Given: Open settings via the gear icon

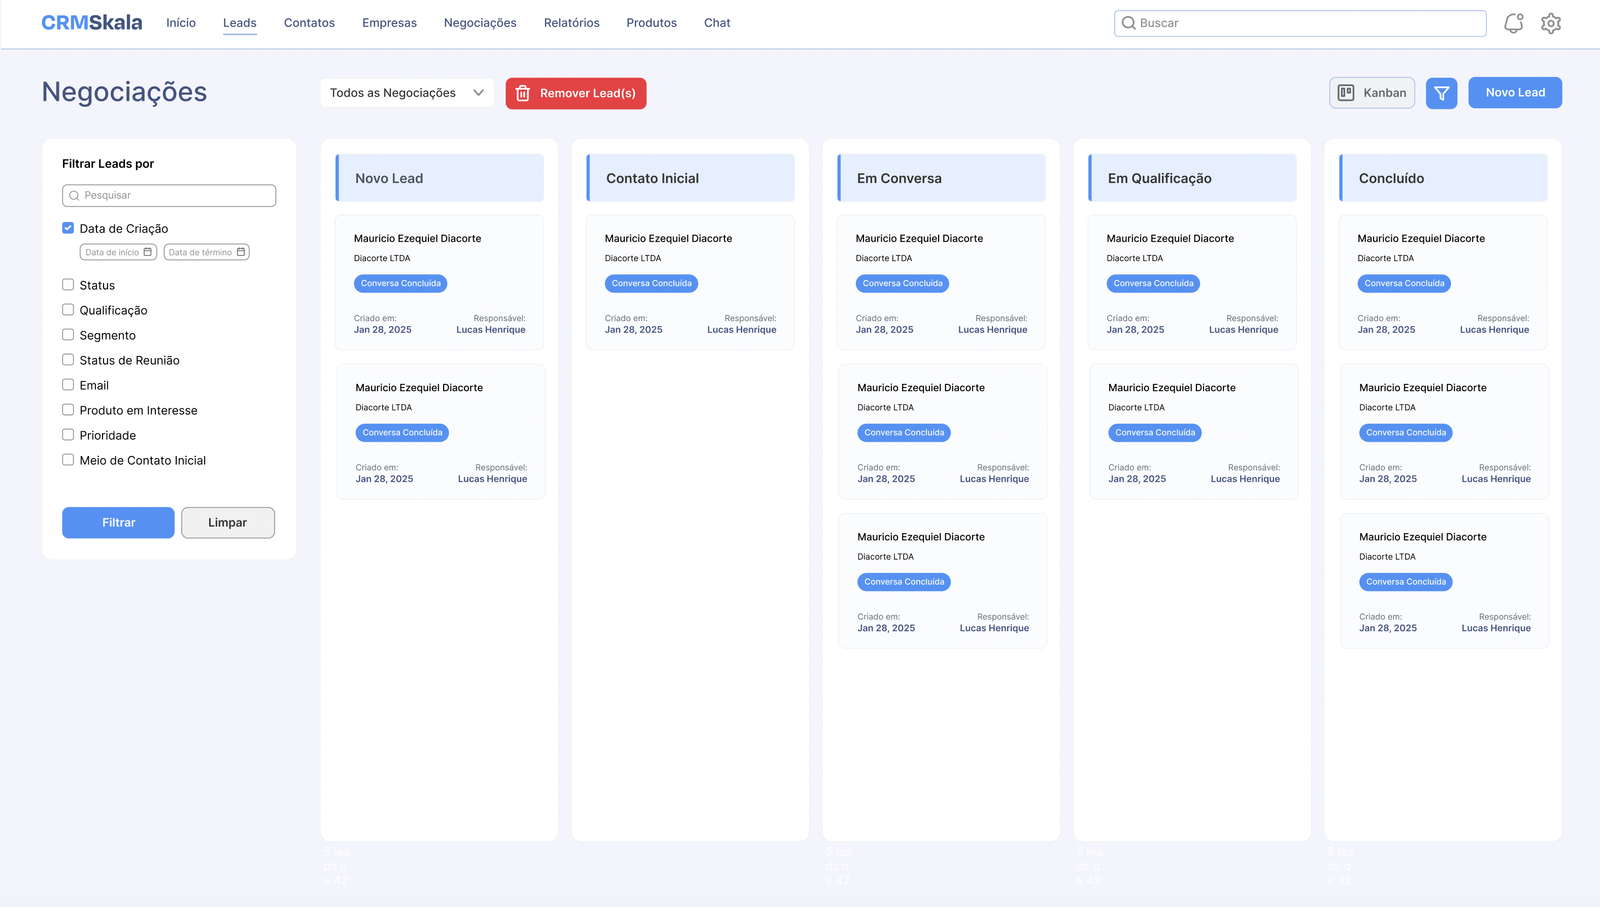Looking at the screenshot, I should [x=1550, y=23].
